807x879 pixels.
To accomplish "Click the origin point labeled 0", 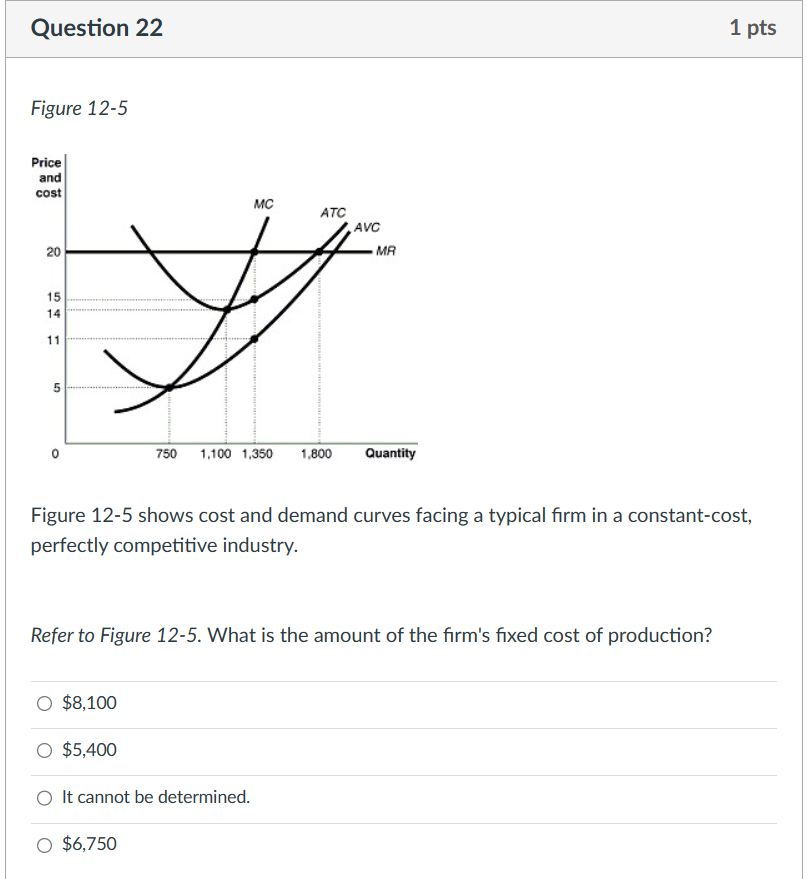I will pyautogui.click(x=55, y=453).
